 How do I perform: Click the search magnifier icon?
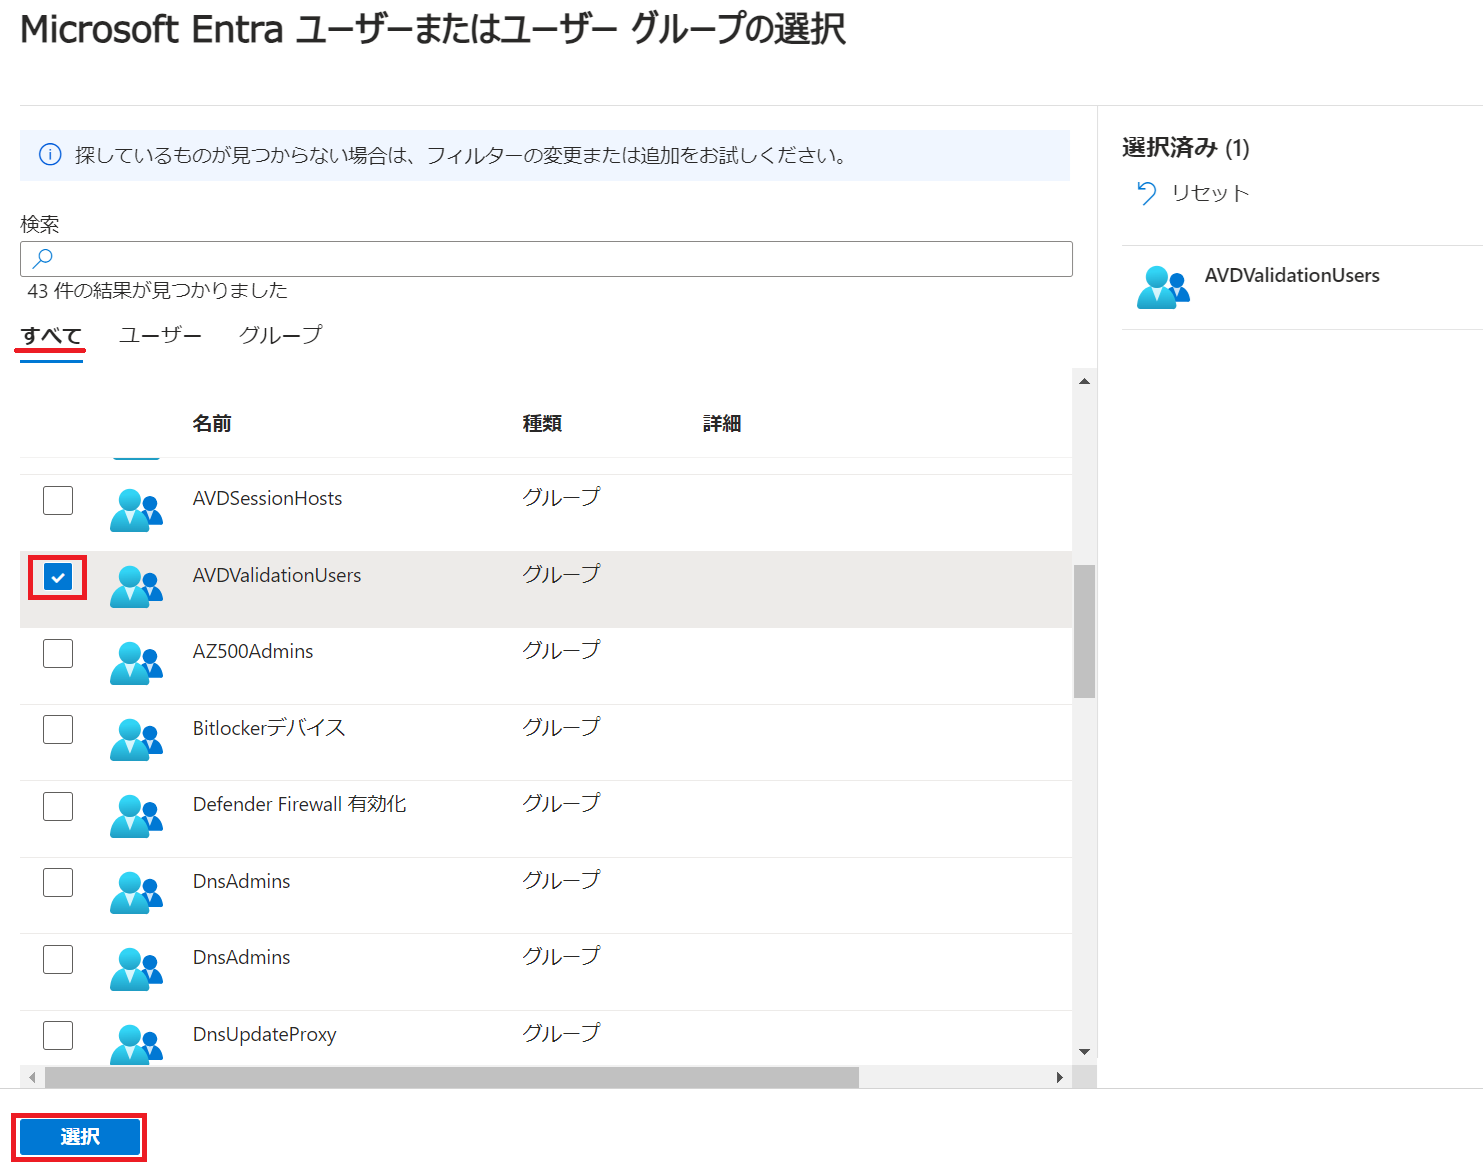(x=43, y=259)
